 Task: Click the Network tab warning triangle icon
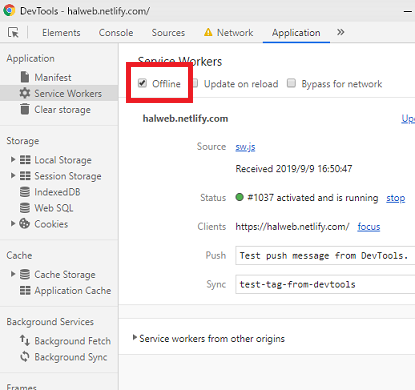pyautogui.click(x=208, y=32)
